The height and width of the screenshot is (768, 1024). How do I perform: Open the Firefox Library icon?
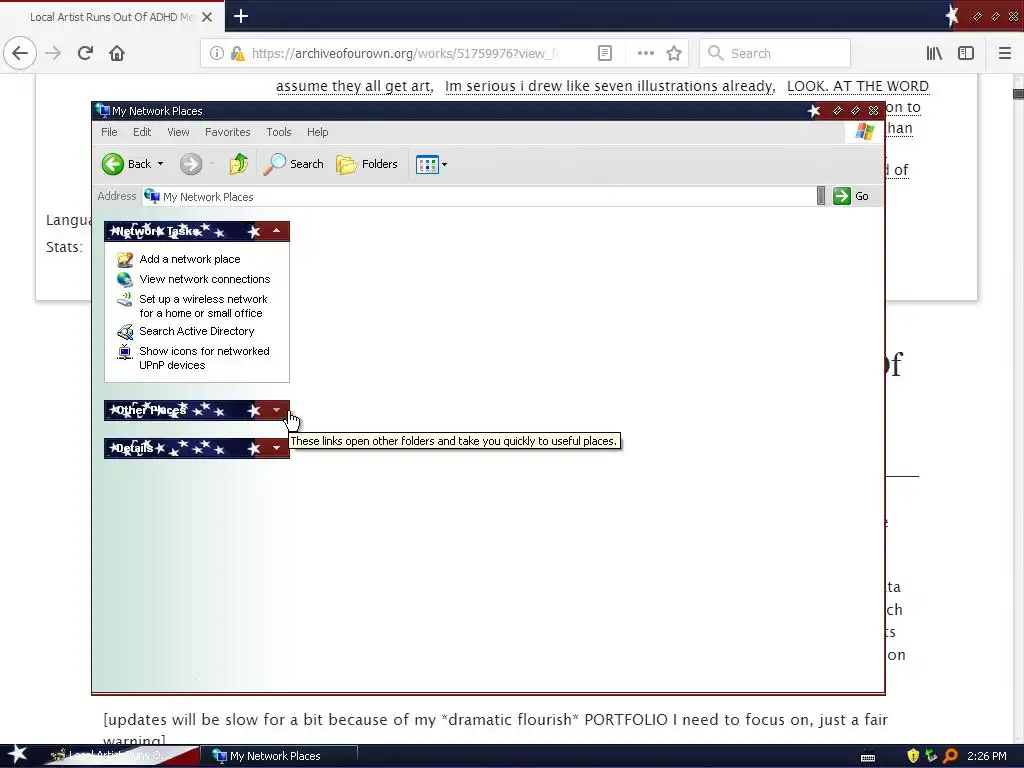(935, 54)
